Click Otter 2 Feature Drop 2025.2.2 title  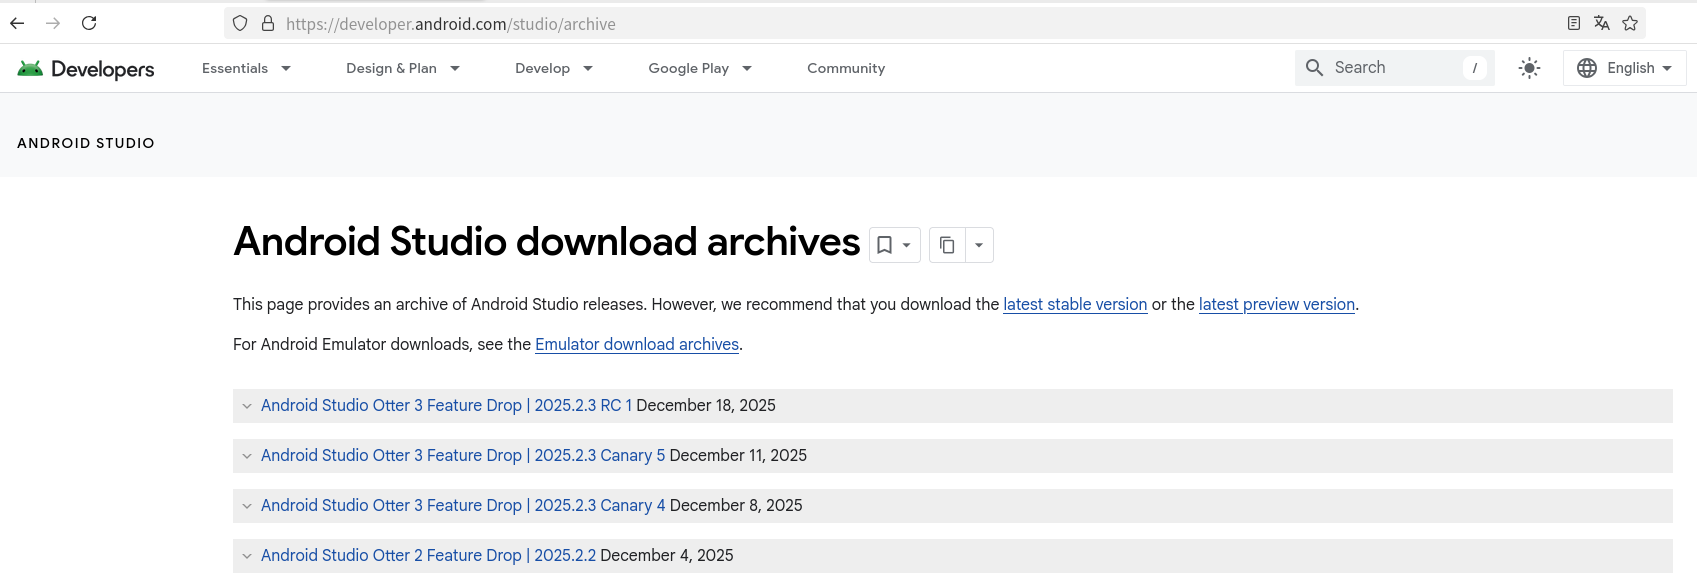[428, 555]
